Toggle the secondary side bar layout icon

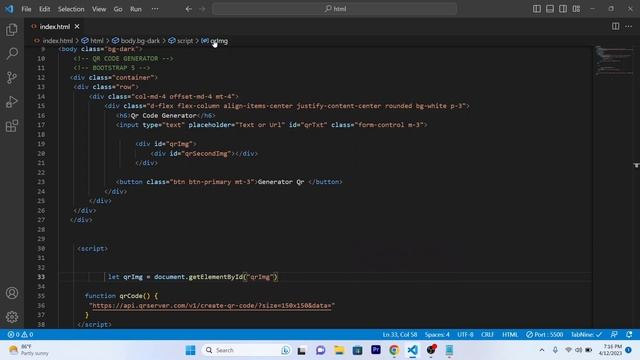point(563,9)
